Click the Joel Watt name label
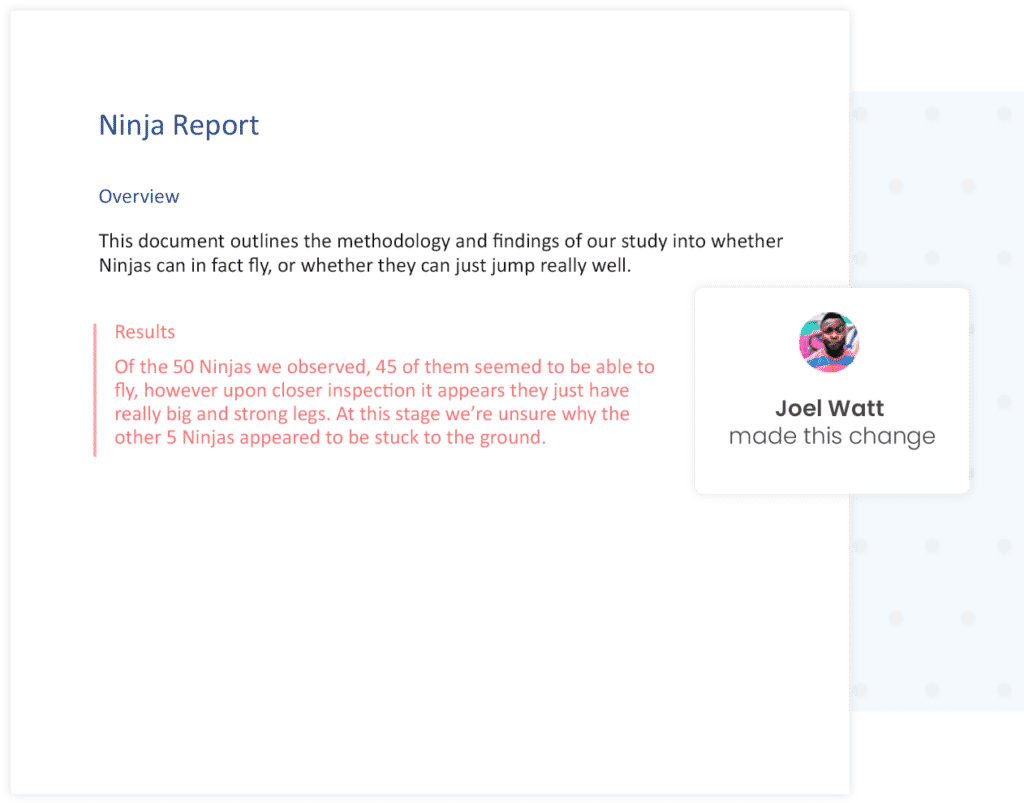 tap(829, 408)
